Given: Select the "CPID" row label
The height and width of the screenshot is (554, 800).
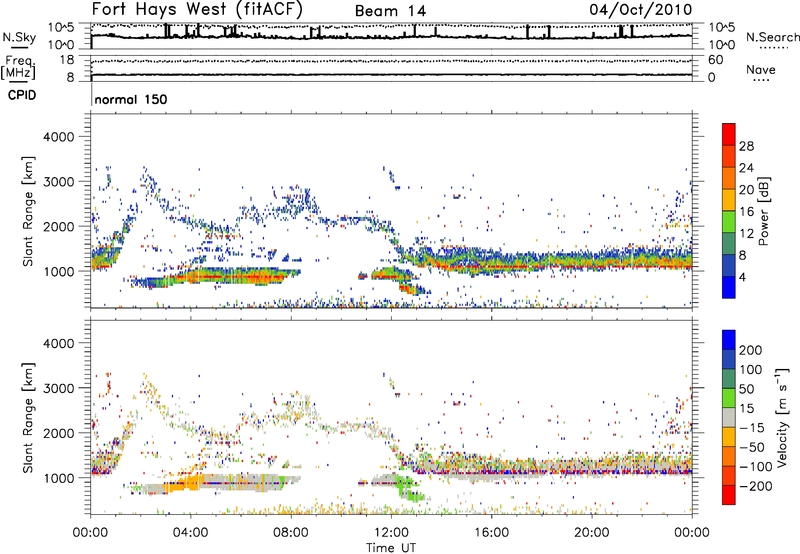Looking at the screenshot, I should [22, 95].
